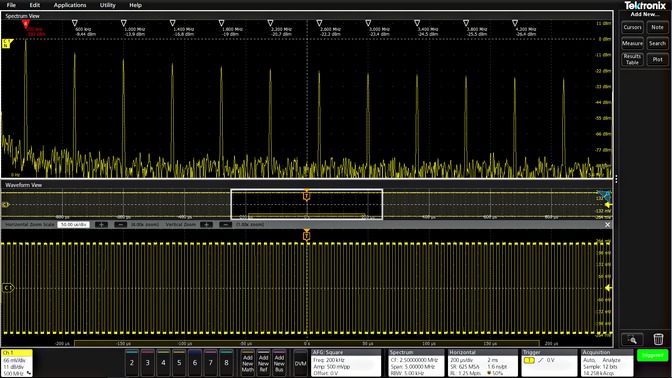Select the 4.200 MHz peak marker triangle
Viewport: 672px width, 378px height.
tap(515, 23)
